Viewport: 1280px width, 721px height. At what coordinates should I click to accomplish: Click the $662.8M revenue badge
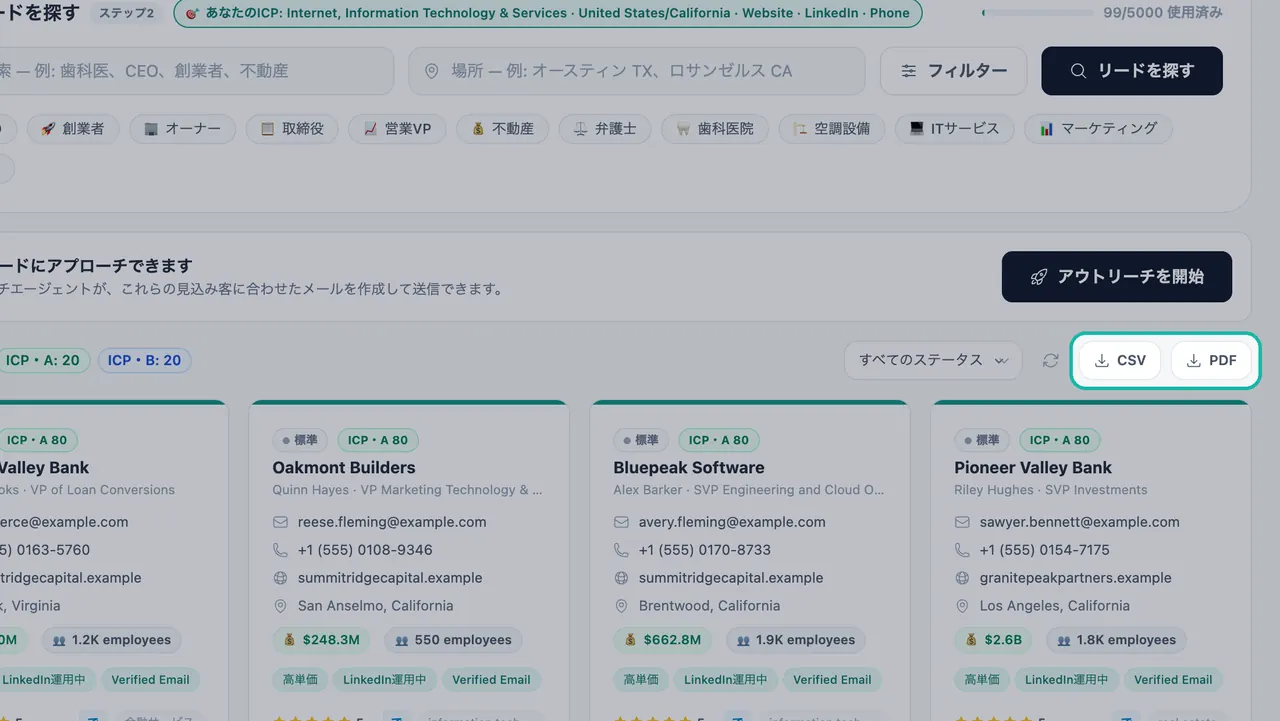point(664,640)
